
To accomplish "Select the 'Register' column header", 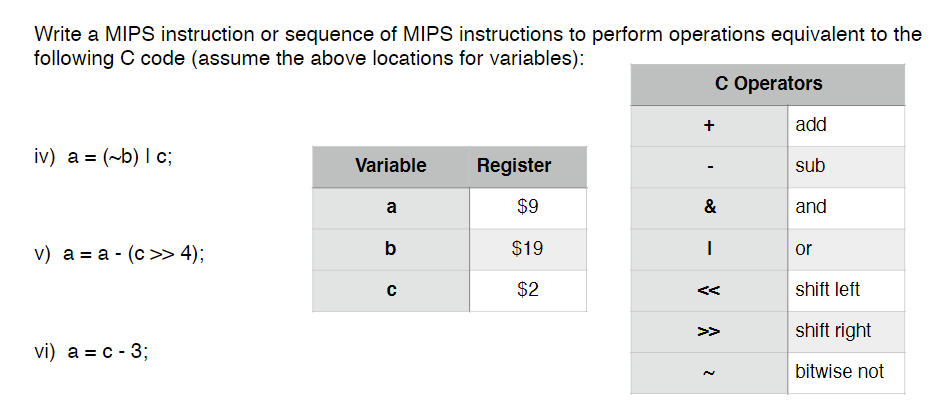I will pos(528,166).
